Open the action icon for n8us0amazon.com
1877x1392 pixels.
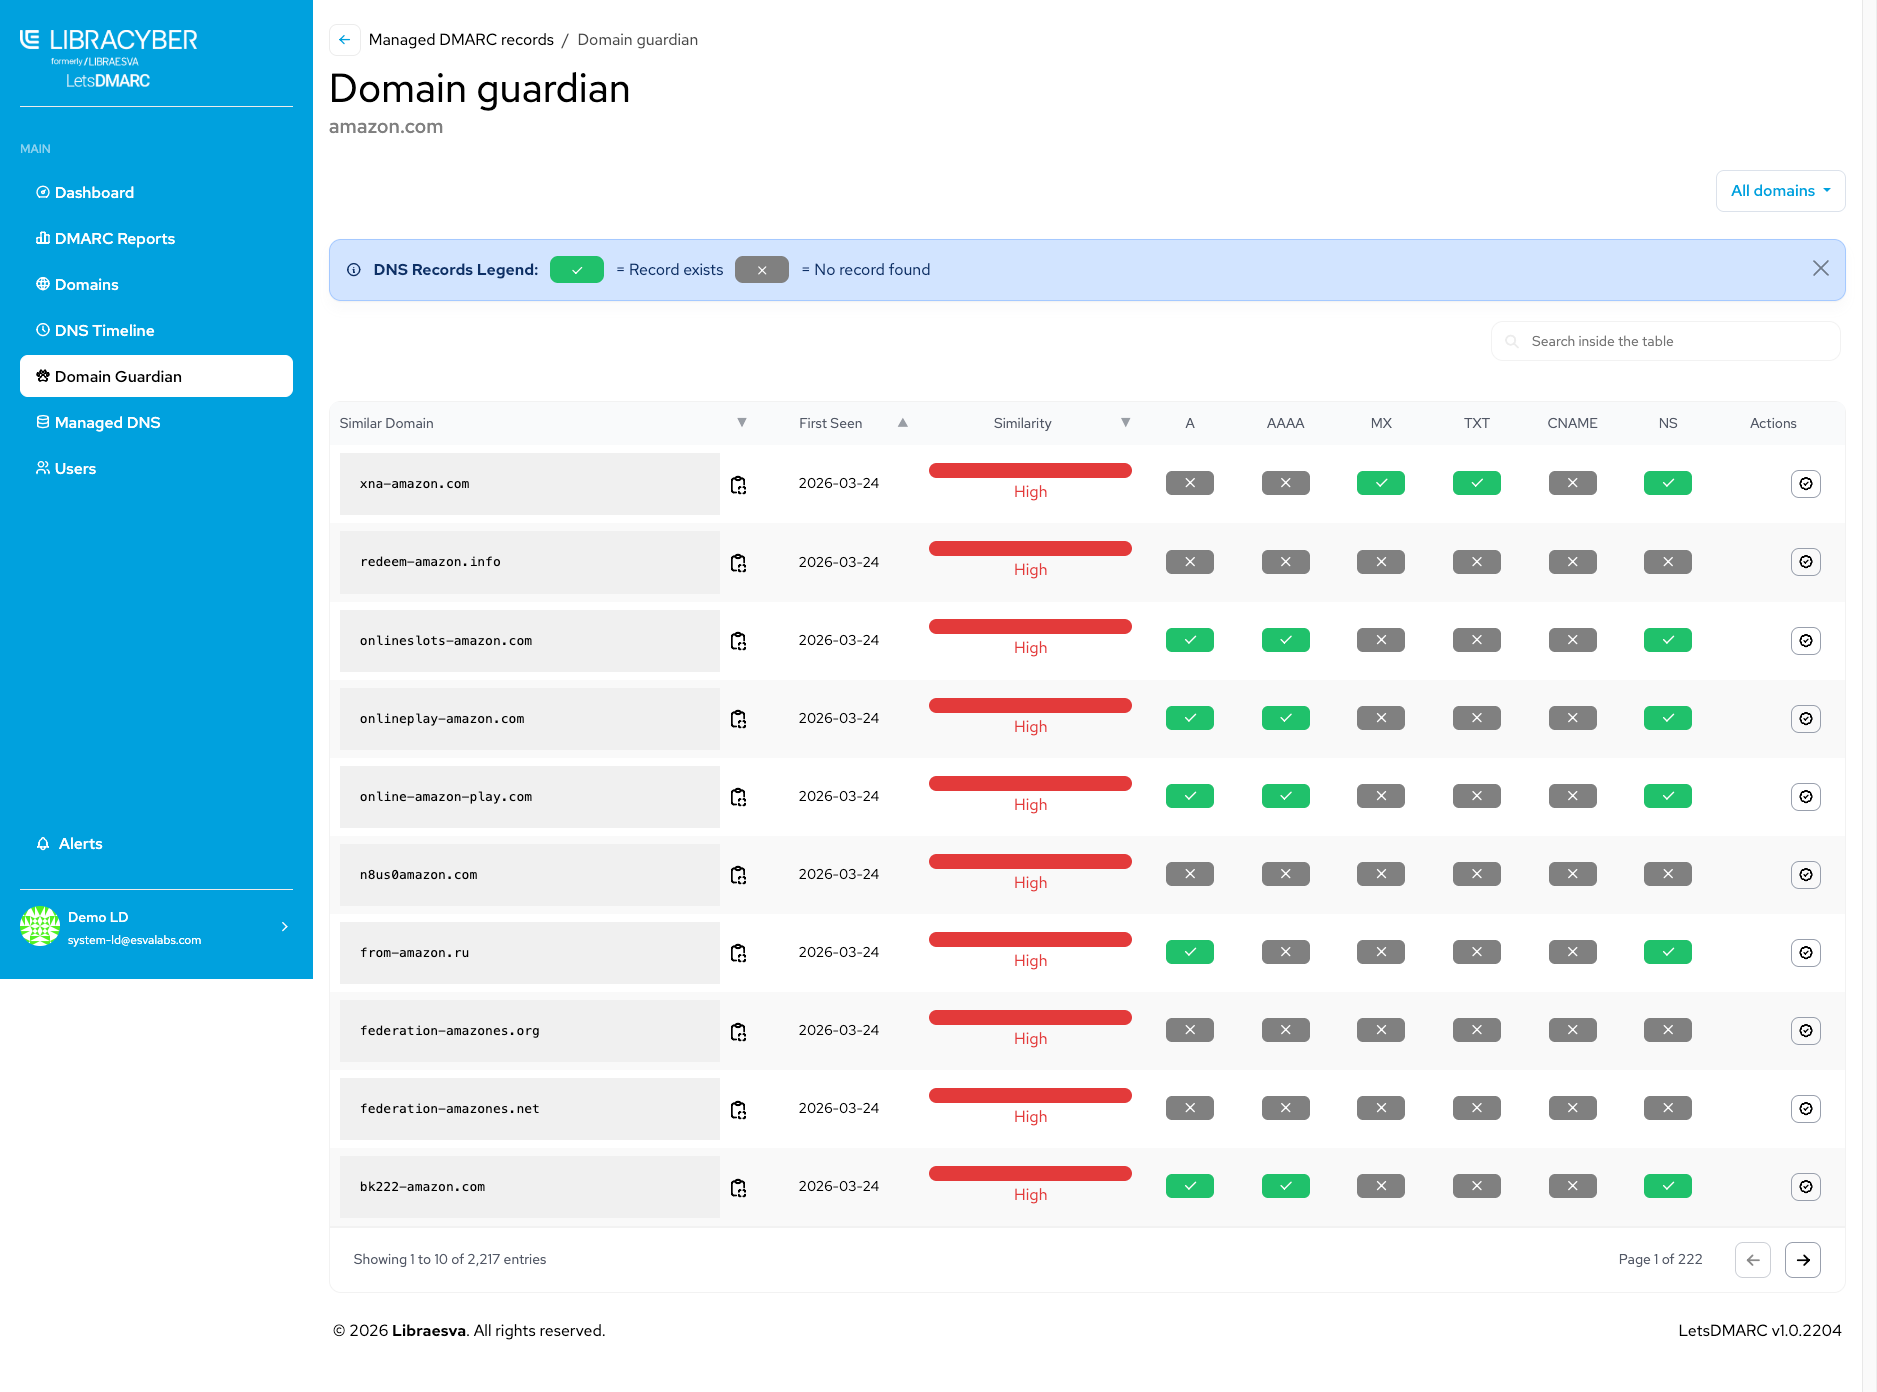1805,875
